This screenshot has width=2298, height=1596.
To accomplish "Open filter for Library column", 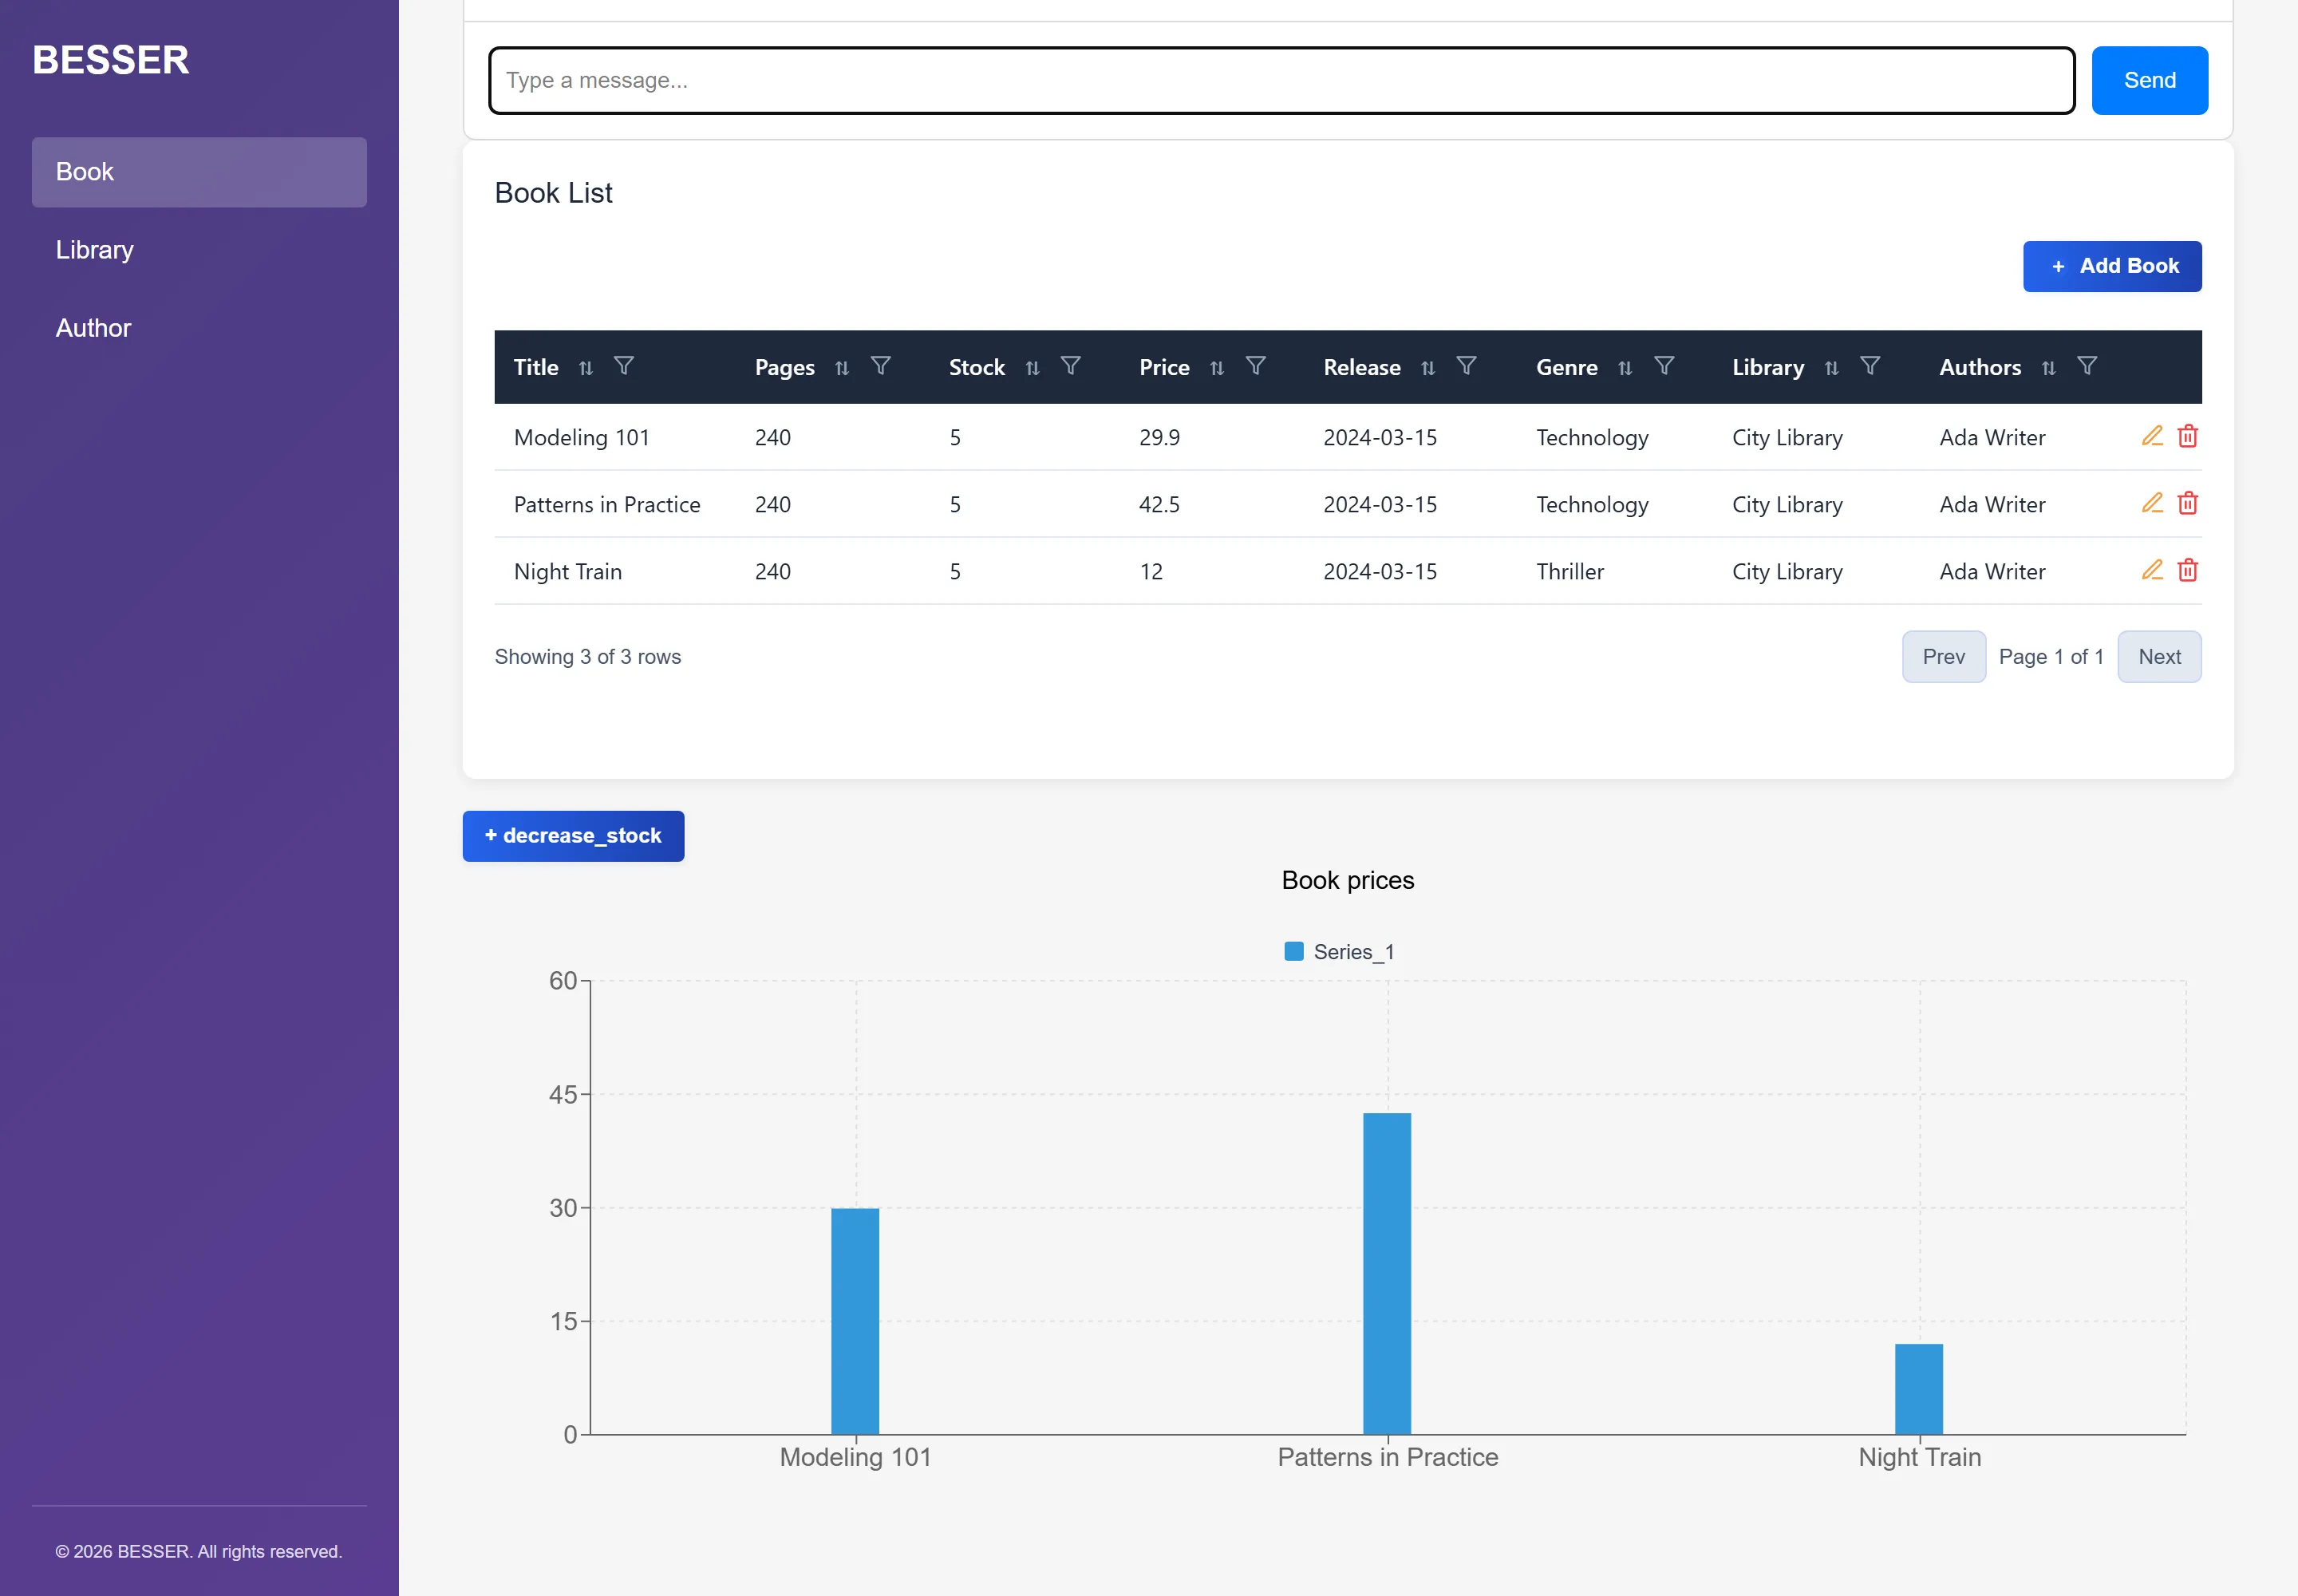I will point(1870,366).
